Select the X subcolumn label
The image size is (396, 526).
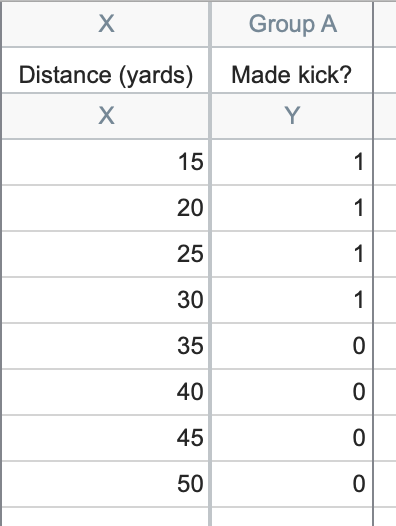(x=105, y=116)
